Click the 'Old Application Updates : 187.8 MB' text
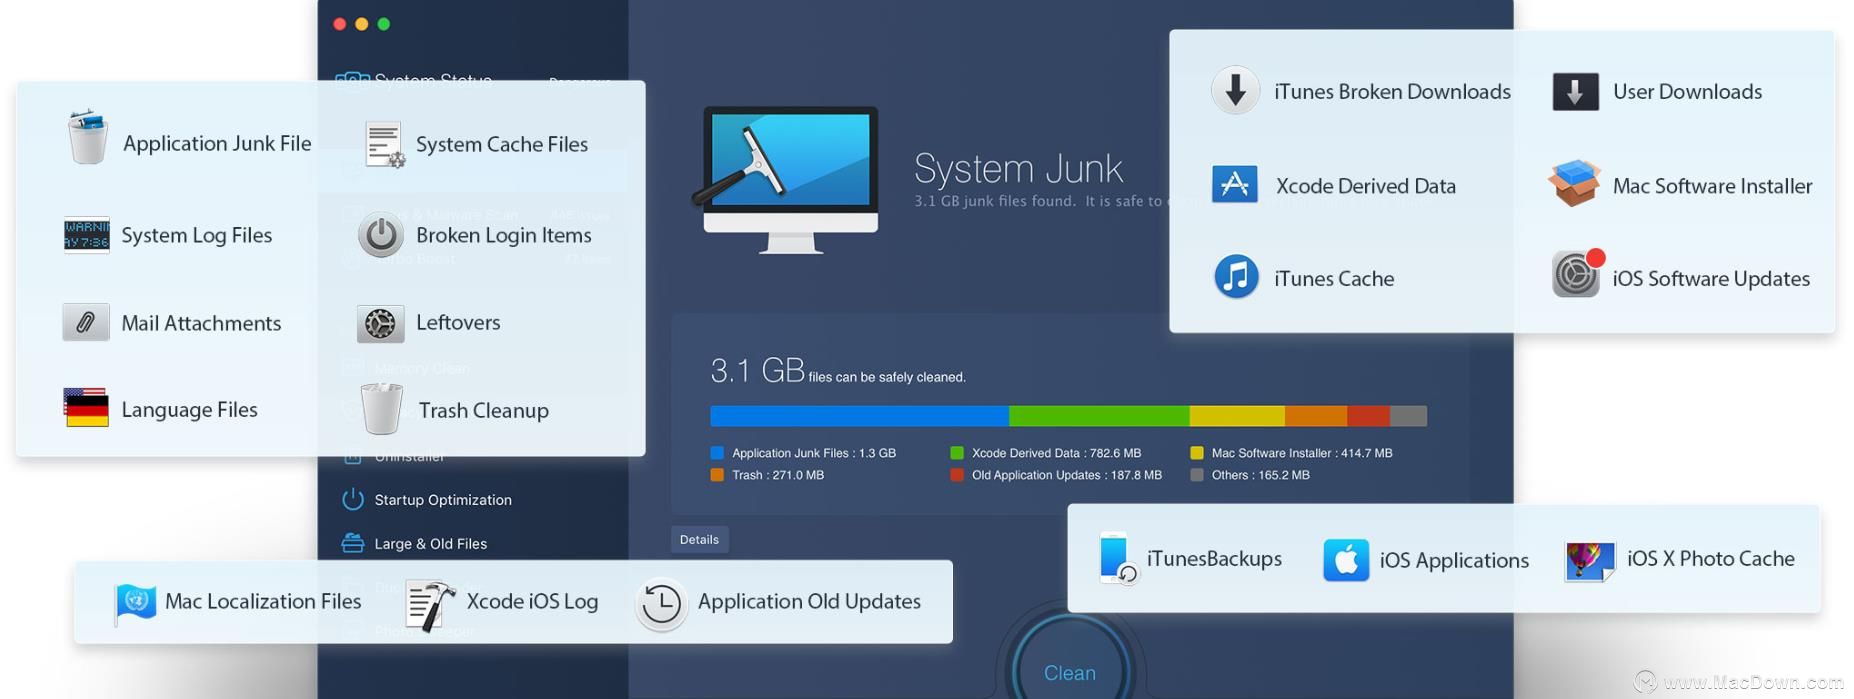The height and width of the screenshot is (699, 1854). coord(1067,475)
